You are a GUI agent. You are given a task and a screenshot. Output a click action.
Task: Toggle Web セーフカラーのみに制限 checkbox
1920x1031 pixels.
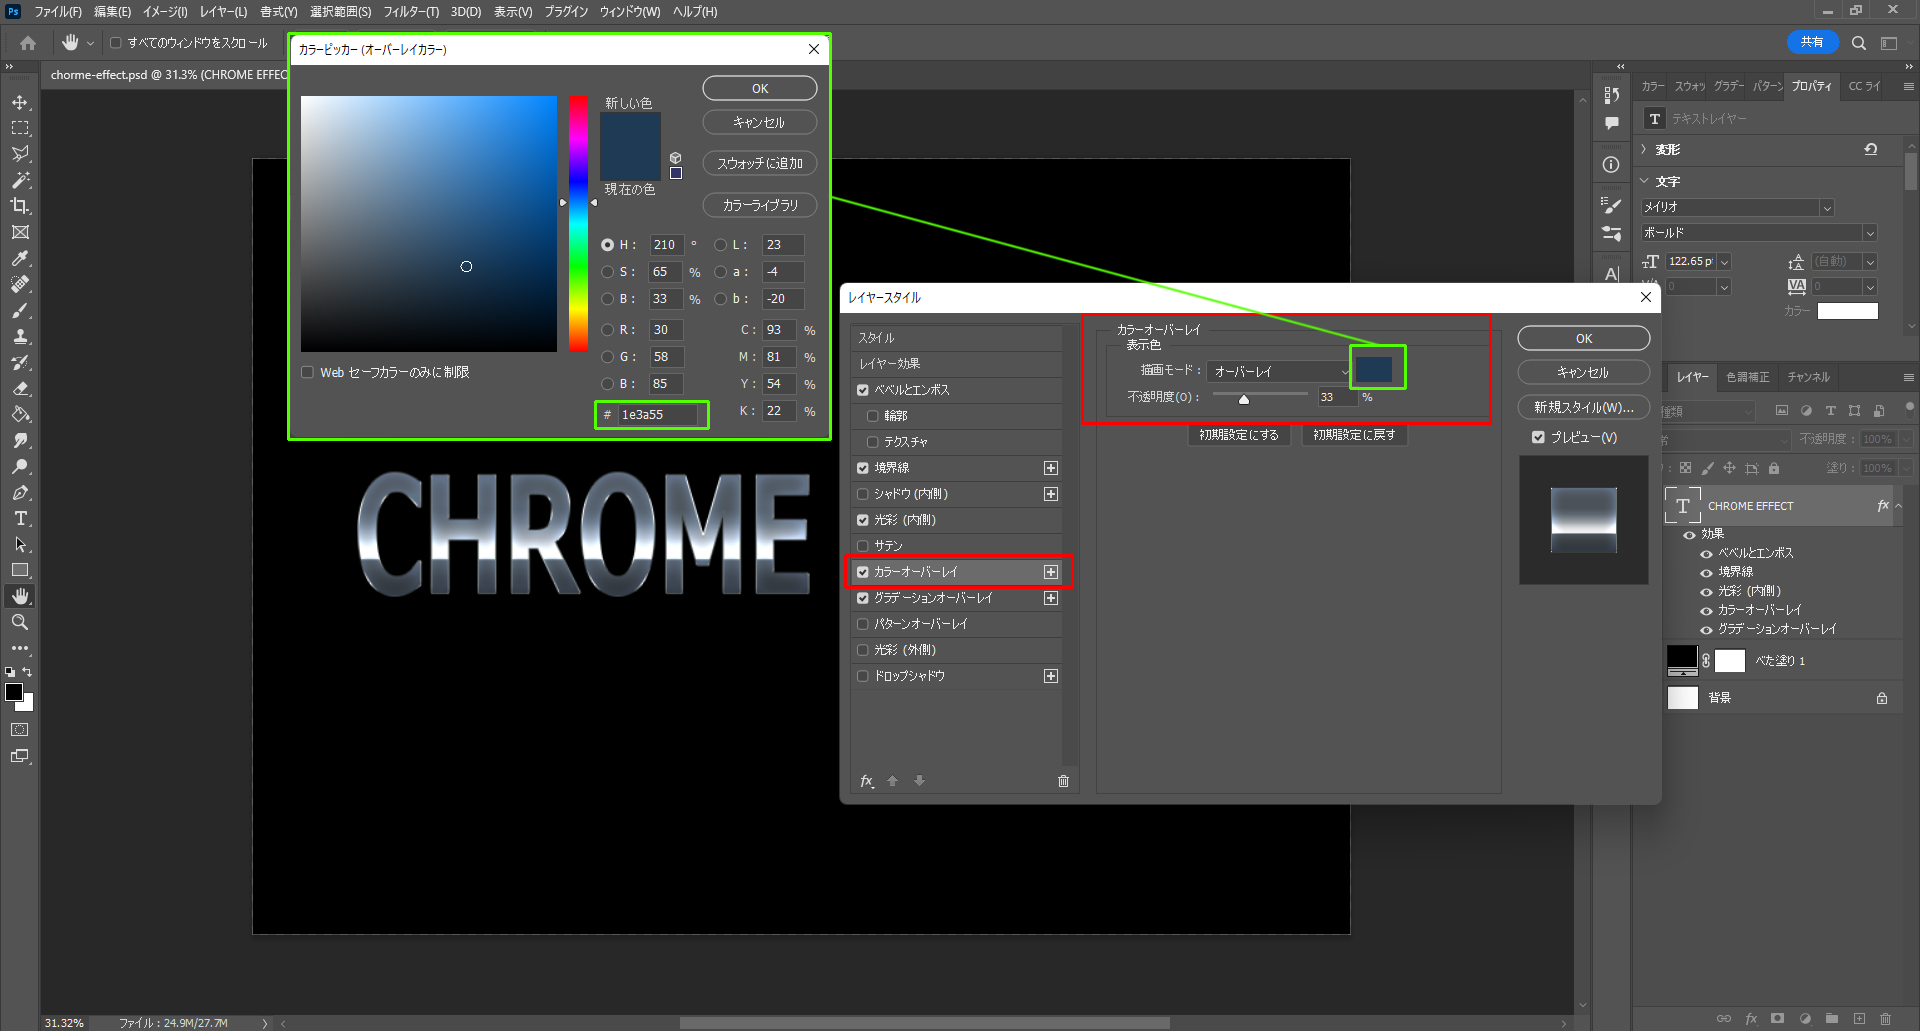pos(308,372)
